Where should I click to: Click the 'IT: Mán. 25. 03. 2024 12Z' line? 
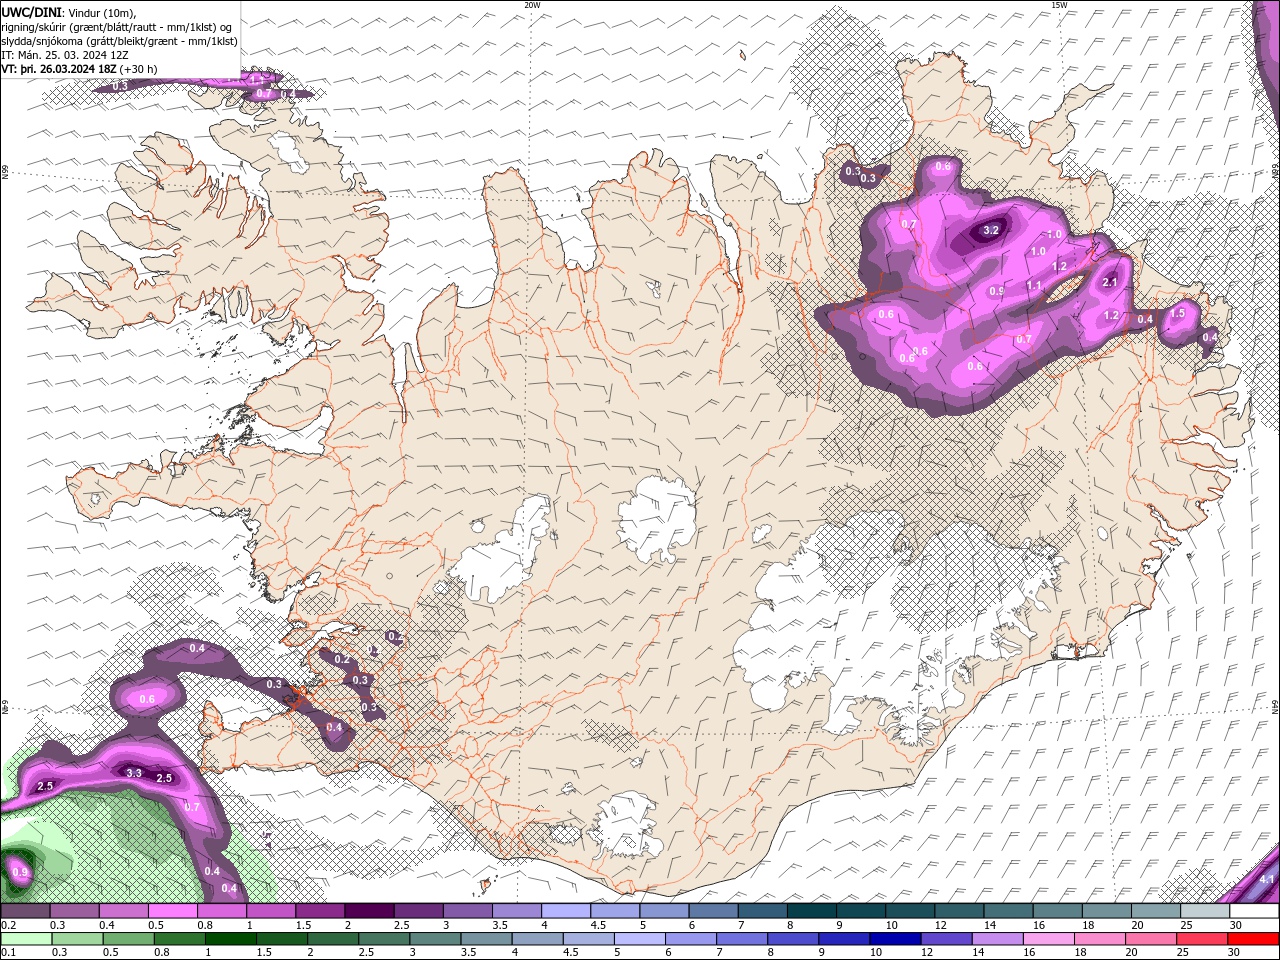coord(66,55)
